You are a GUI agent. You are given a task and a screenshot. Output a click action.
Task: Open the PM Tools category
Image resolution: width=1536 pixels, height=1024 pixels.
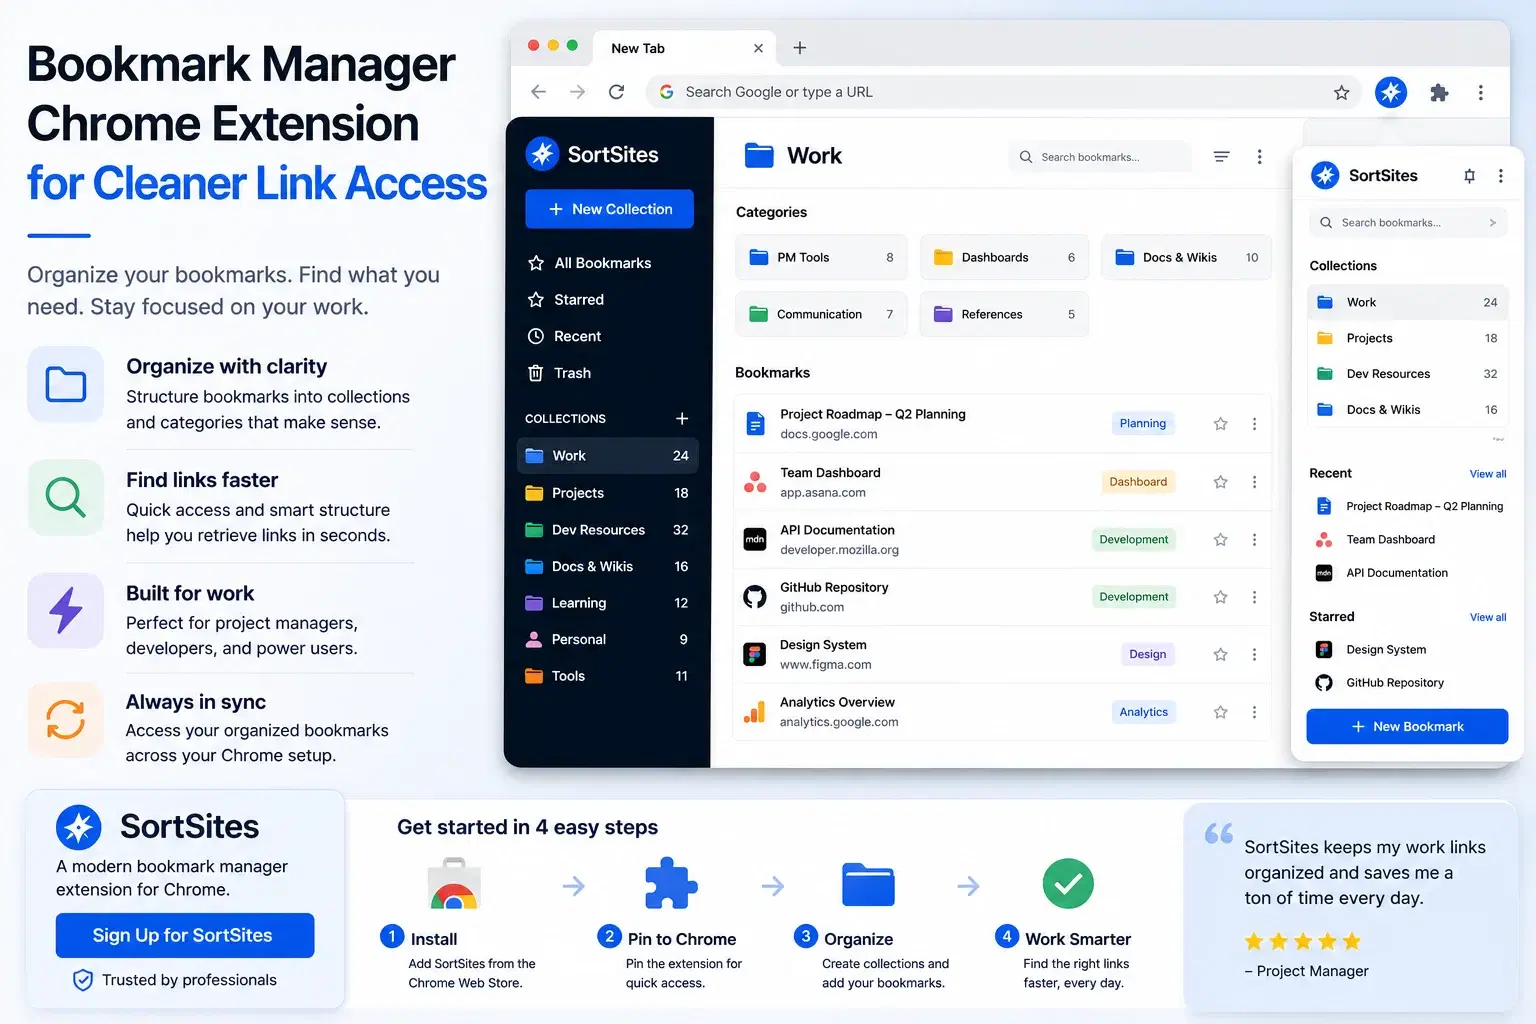pos(821,257)
